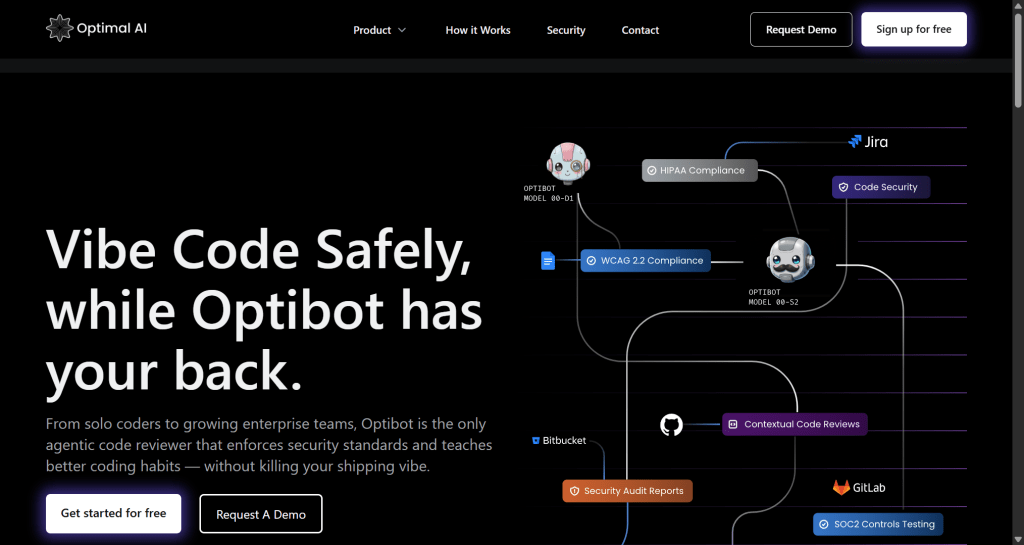
Task: Click the blue Google Docs icon
Action: click(x=548, y=261)
